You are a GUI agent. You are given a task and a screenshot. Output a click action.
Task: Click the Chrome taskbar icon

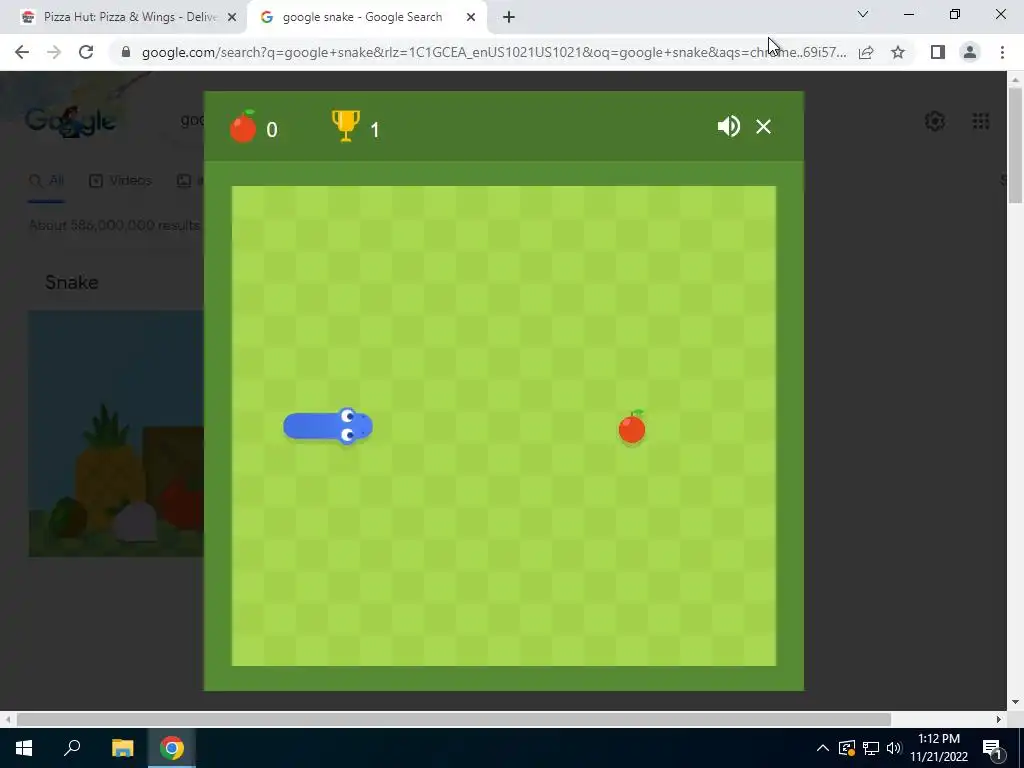coord(172,748)
